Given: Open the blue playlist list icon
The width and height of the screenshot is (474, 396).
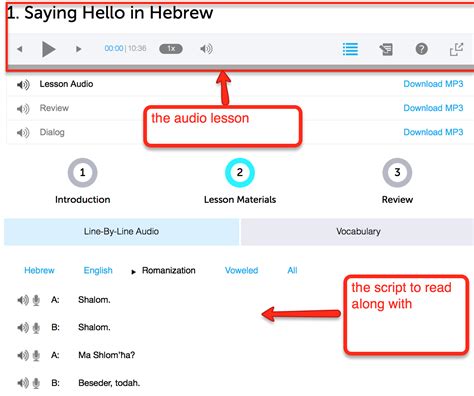Looking at the screenshot, I should (350, 49).
